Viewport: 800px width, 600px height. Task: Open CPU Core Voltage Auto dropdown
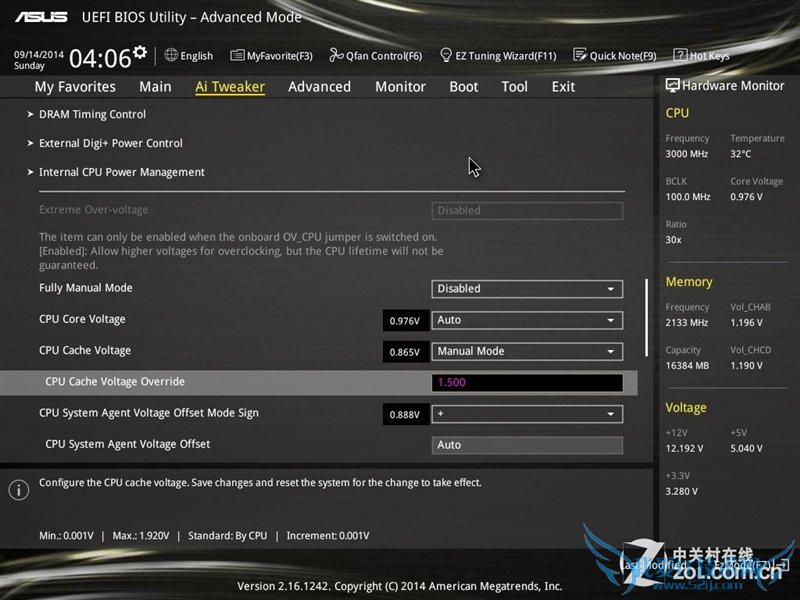[527, 320]
